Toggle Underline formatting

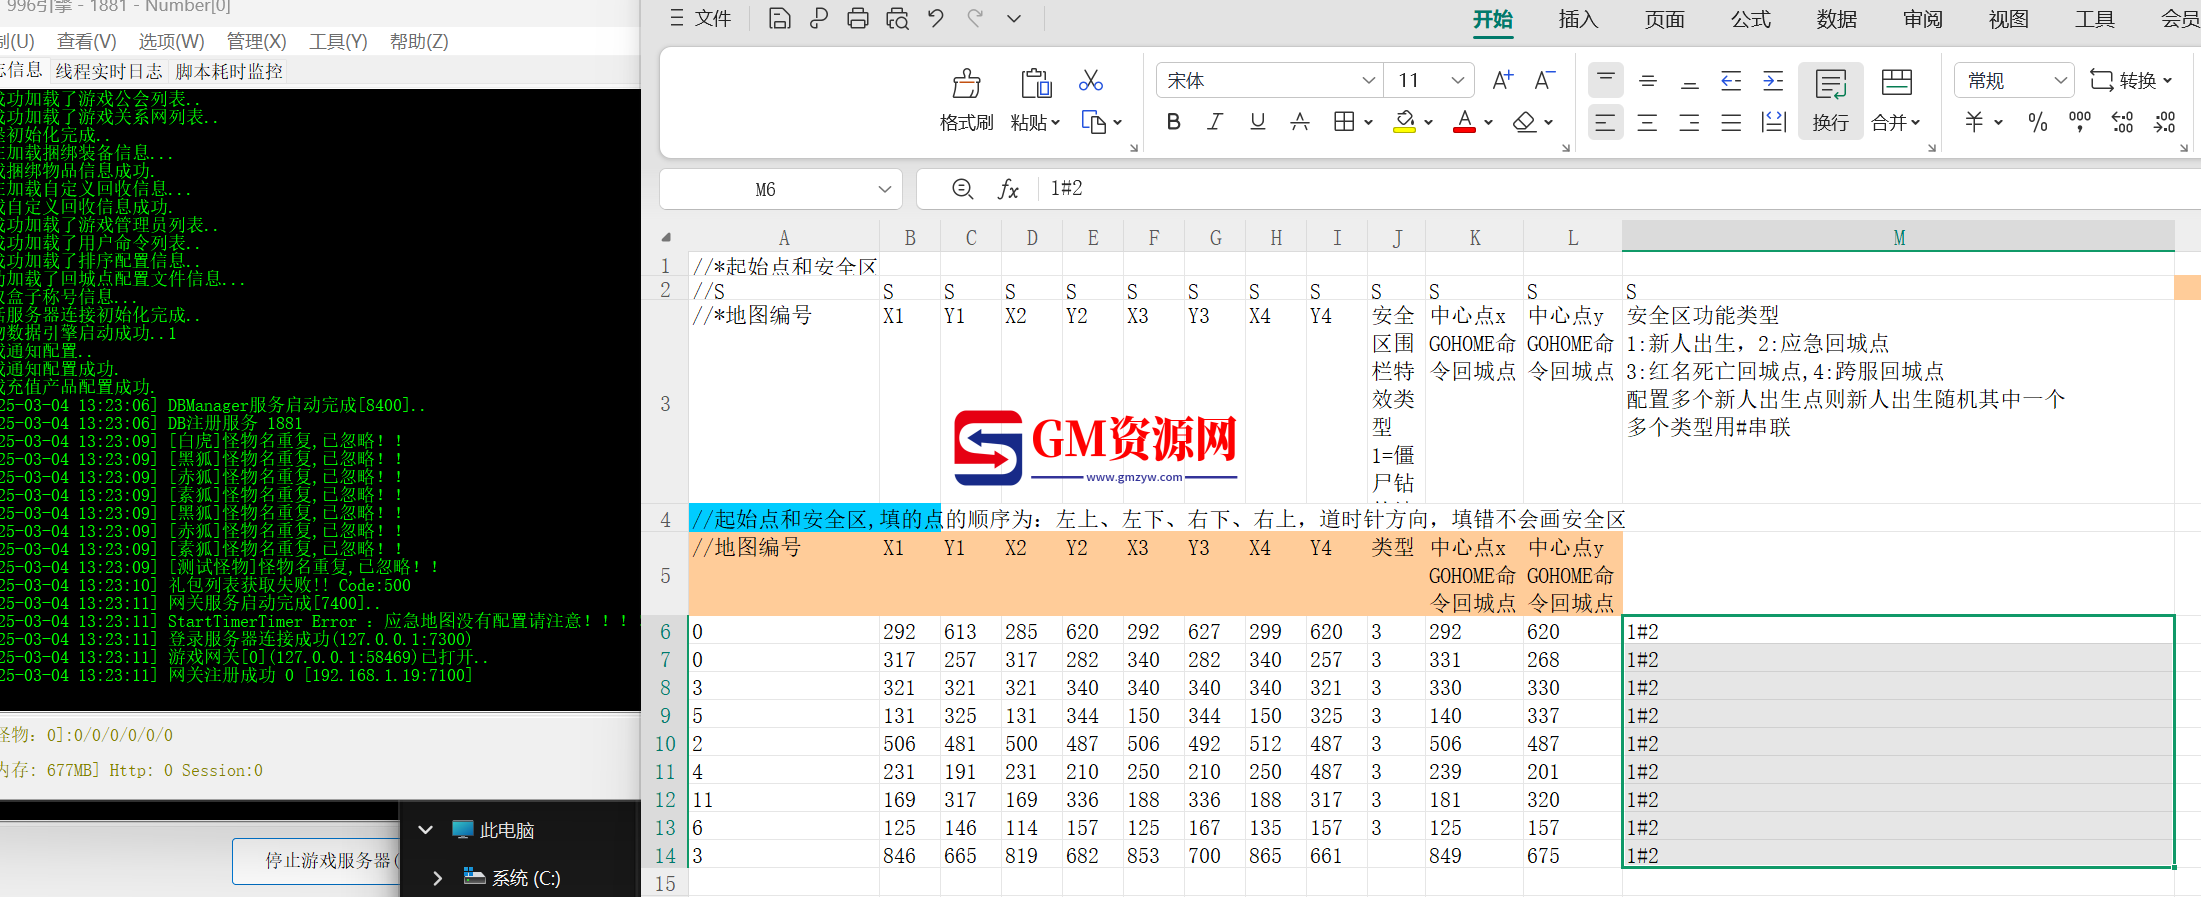point(1258,122)
